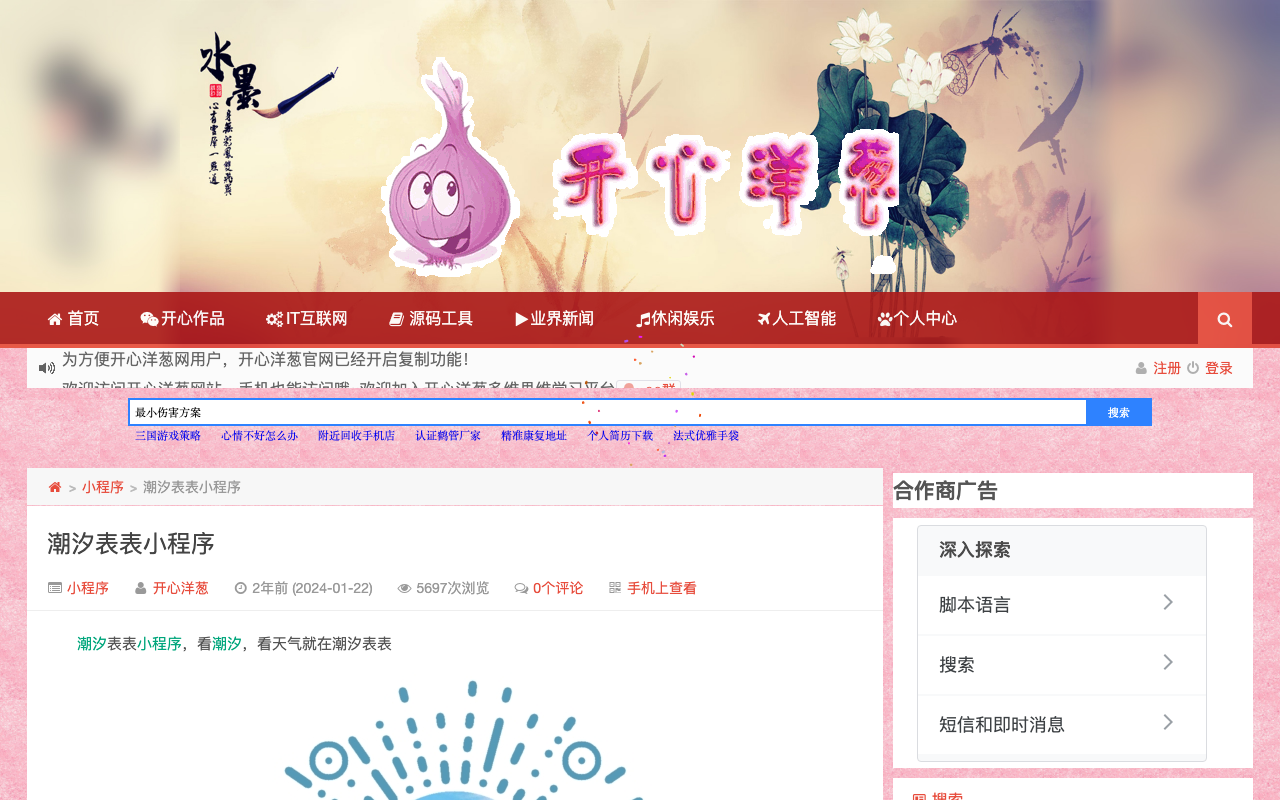Click the author link 开心洋葱

click(181, 588)
